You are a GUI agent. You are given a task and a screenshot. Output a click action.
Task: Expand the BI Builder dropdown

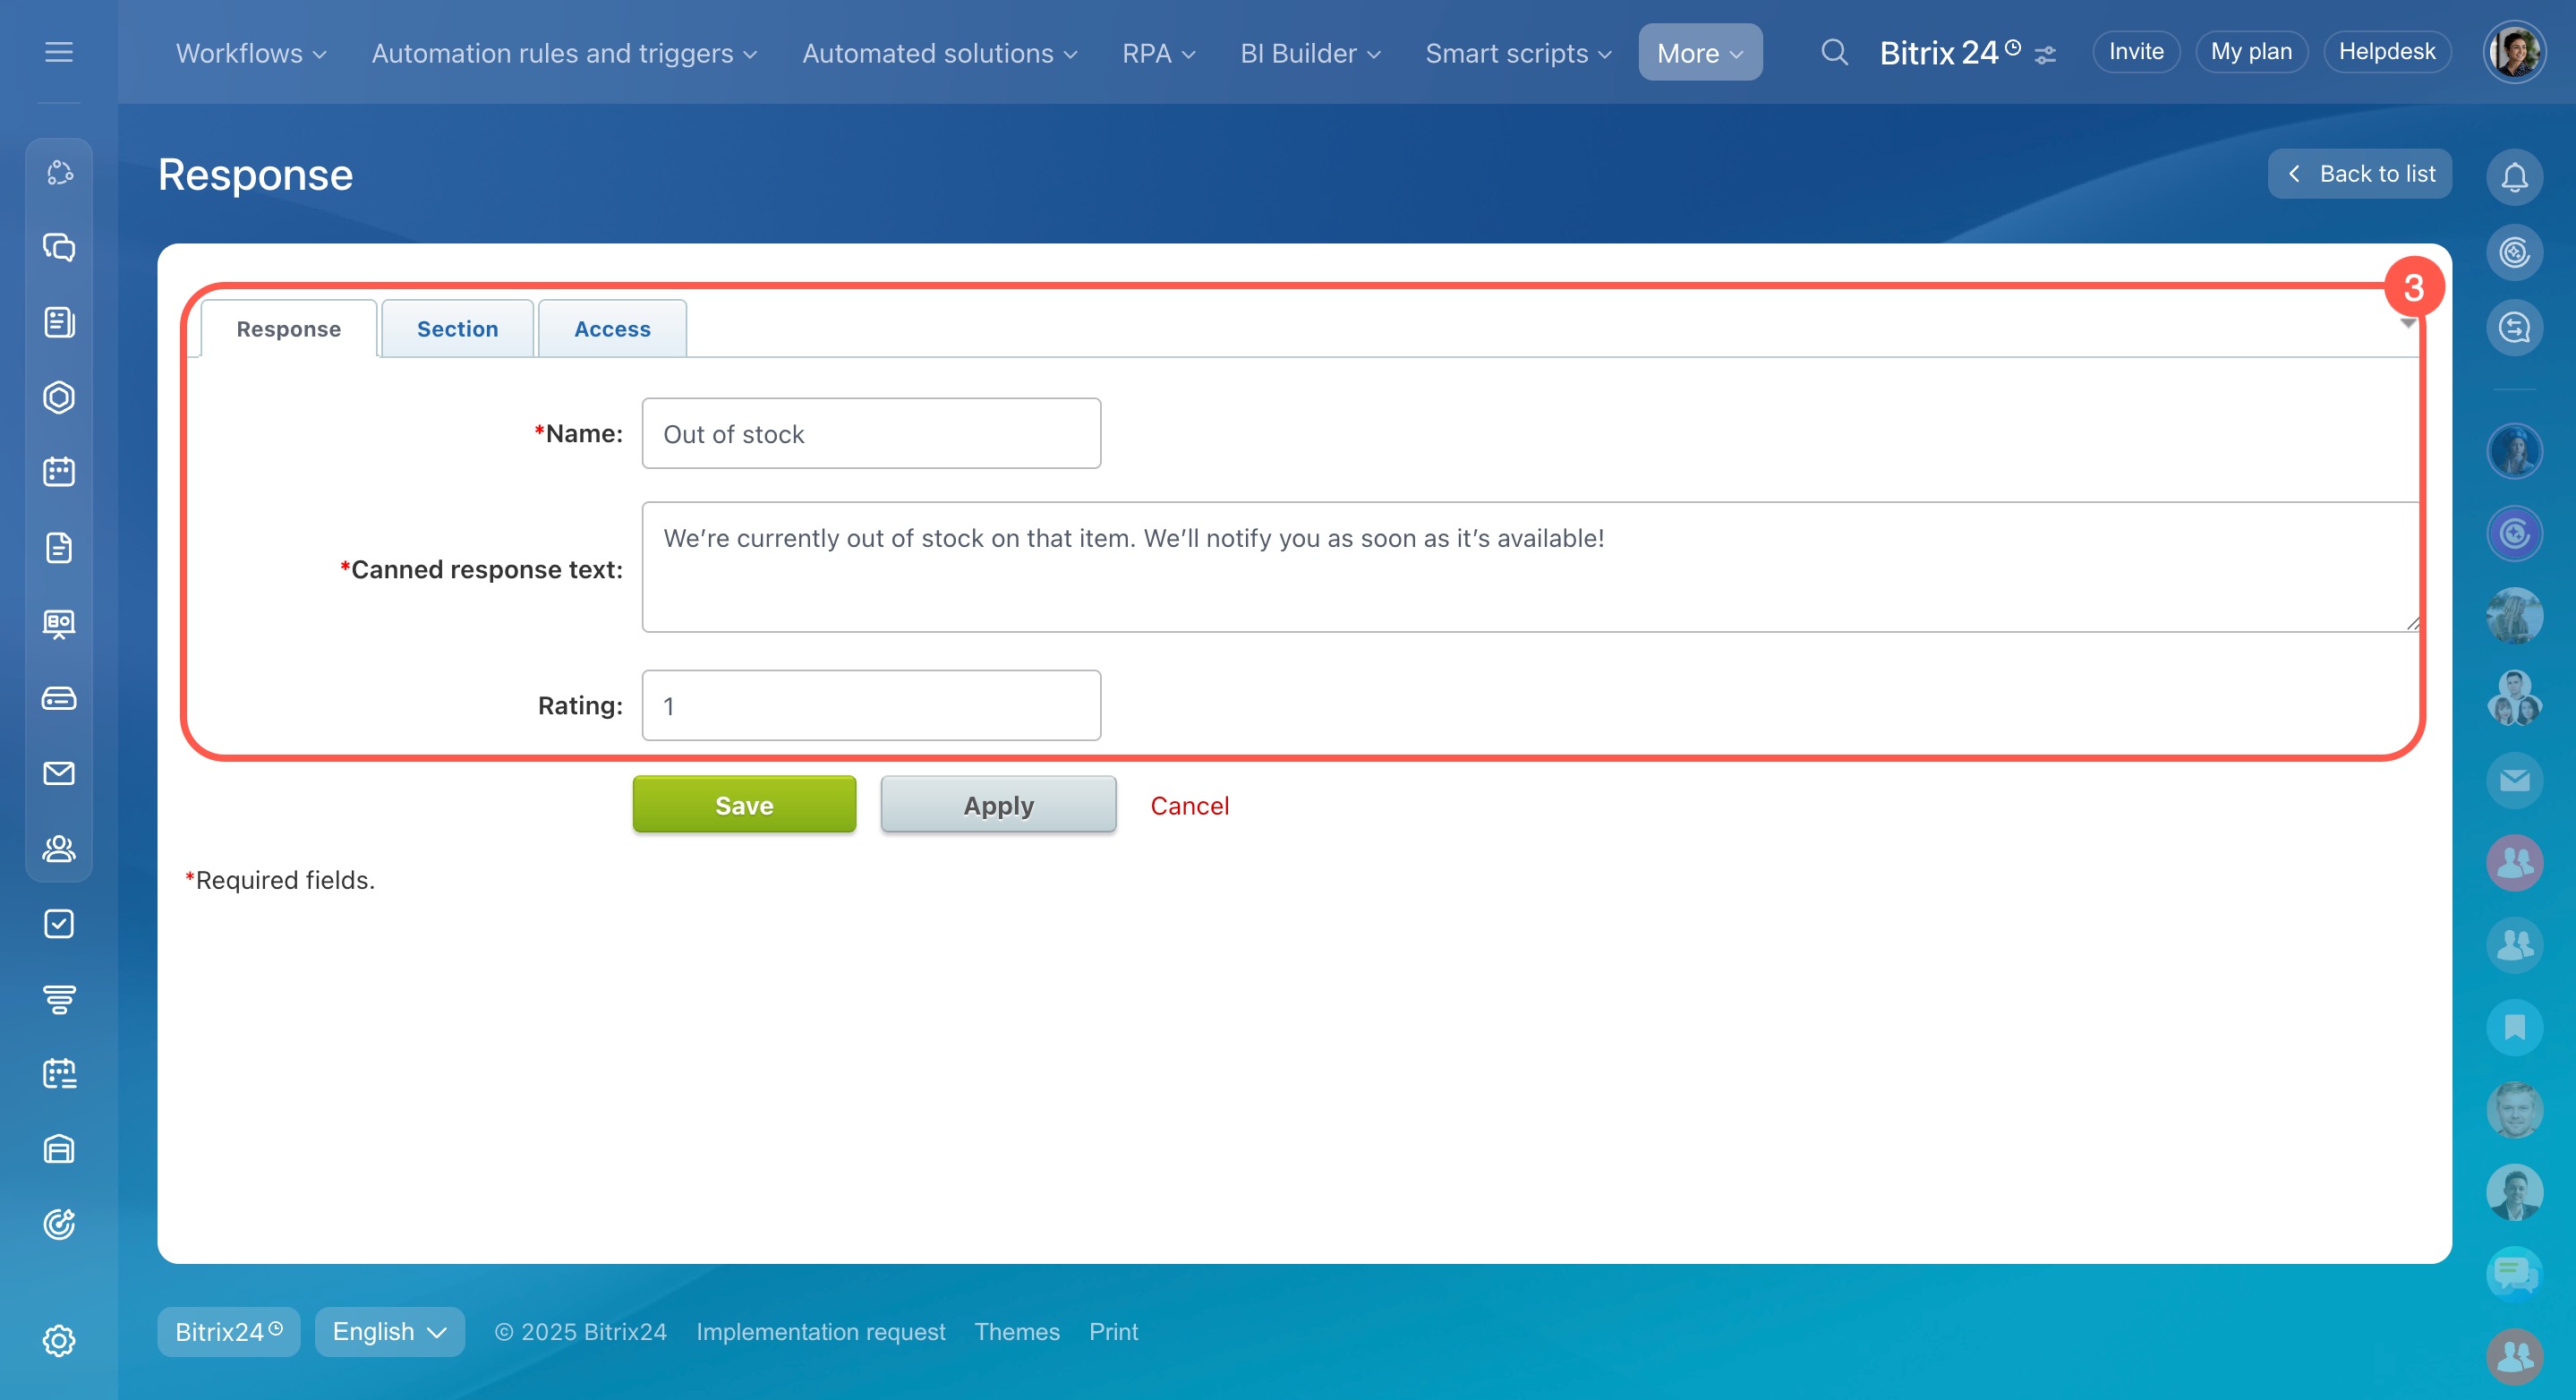point(1309,53)
